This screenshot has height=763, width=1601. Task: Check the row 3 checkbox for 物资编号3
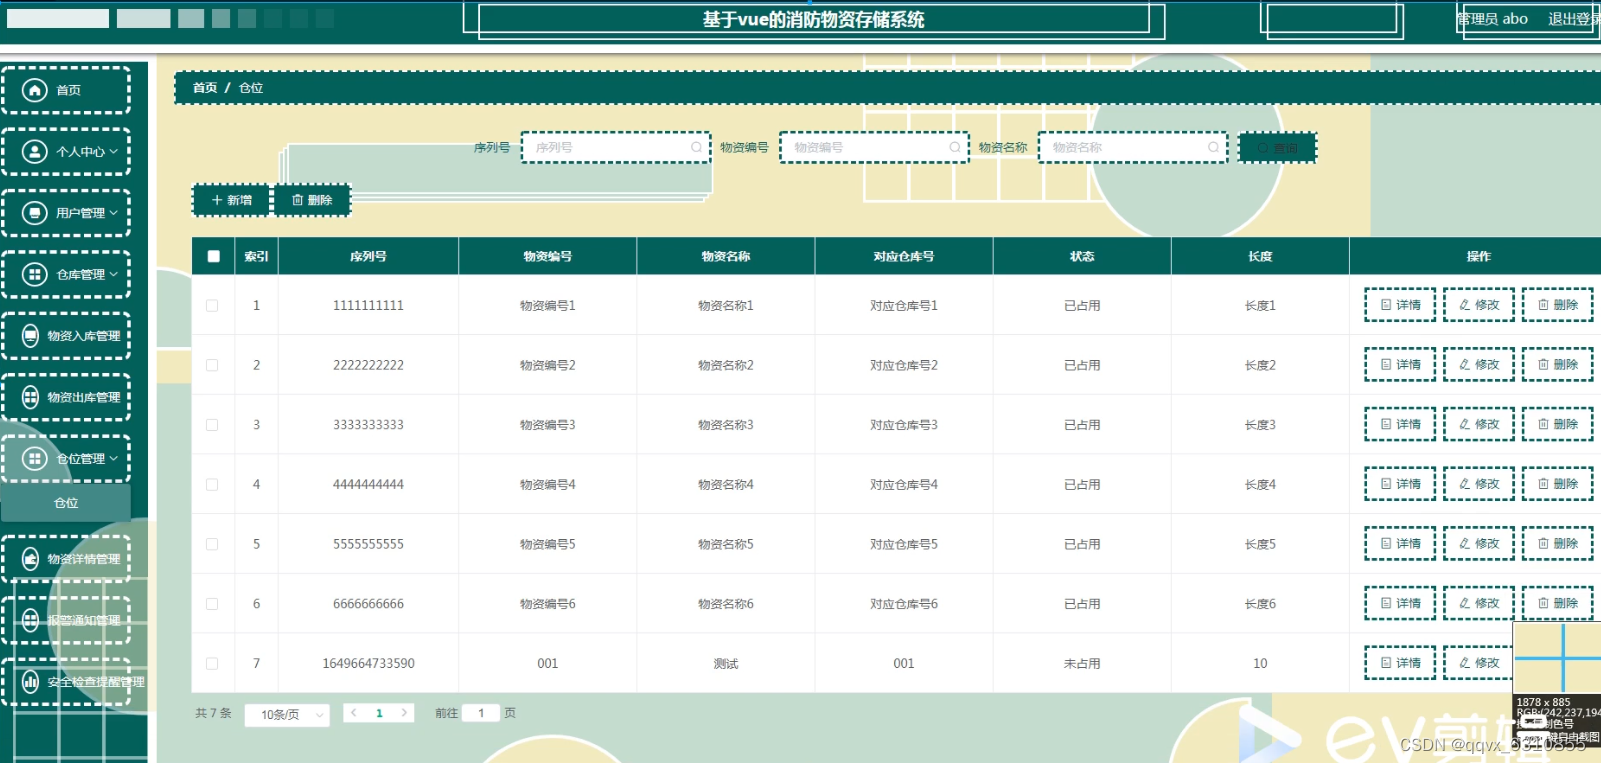212,424
